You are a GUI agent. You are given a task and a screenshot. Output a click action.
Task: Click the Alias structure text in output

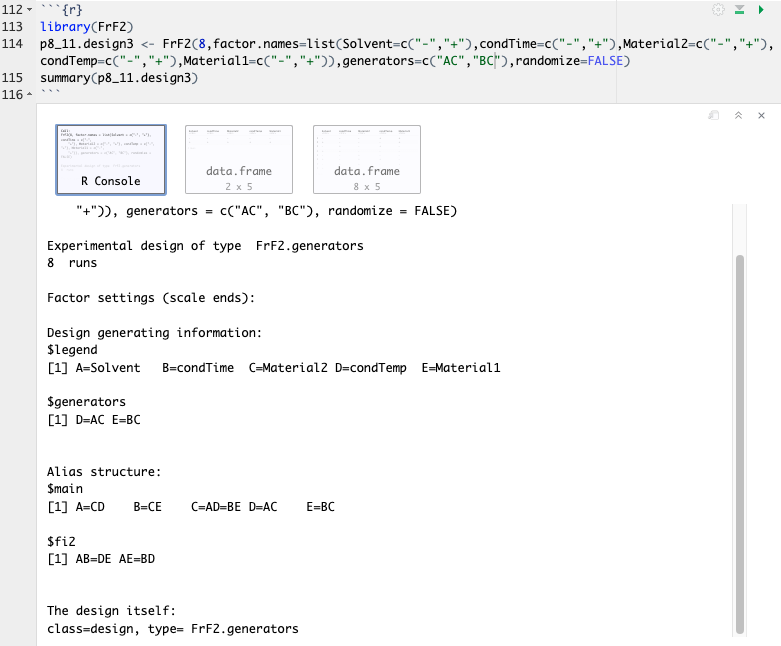(104, 472)
